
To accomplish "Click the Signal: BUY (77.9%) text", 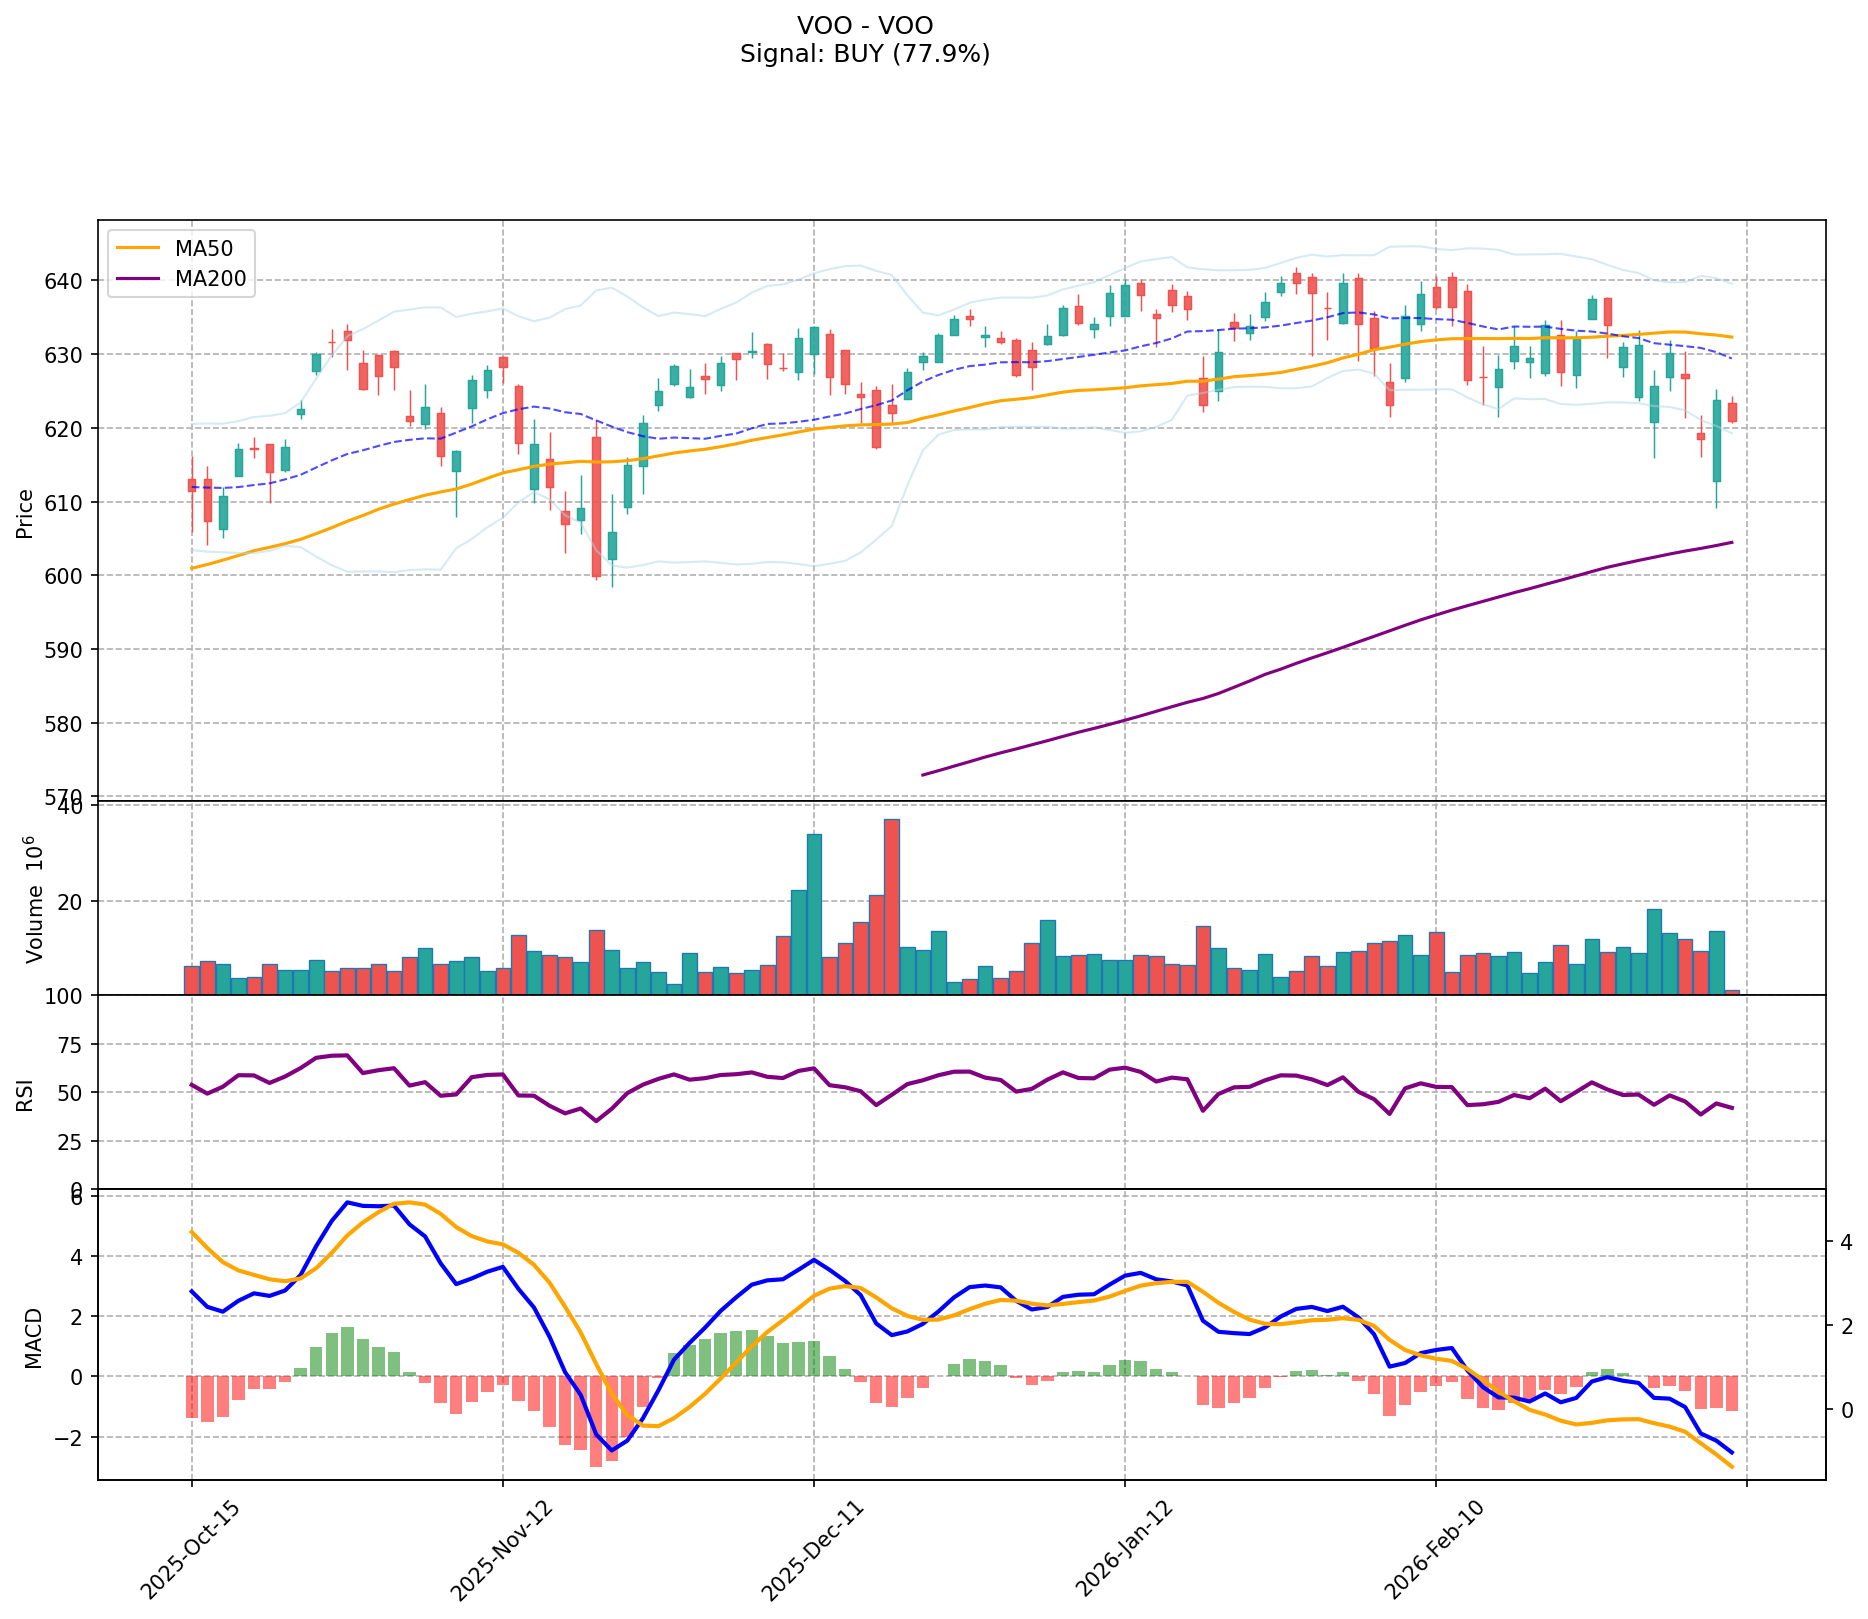I will 864,54.
